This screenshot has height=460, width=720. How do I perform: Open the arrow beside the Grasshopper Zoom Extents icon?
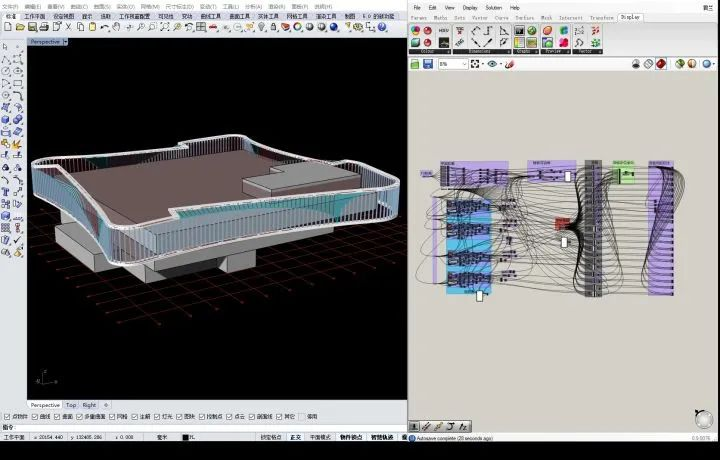click(x=483, y=64)
